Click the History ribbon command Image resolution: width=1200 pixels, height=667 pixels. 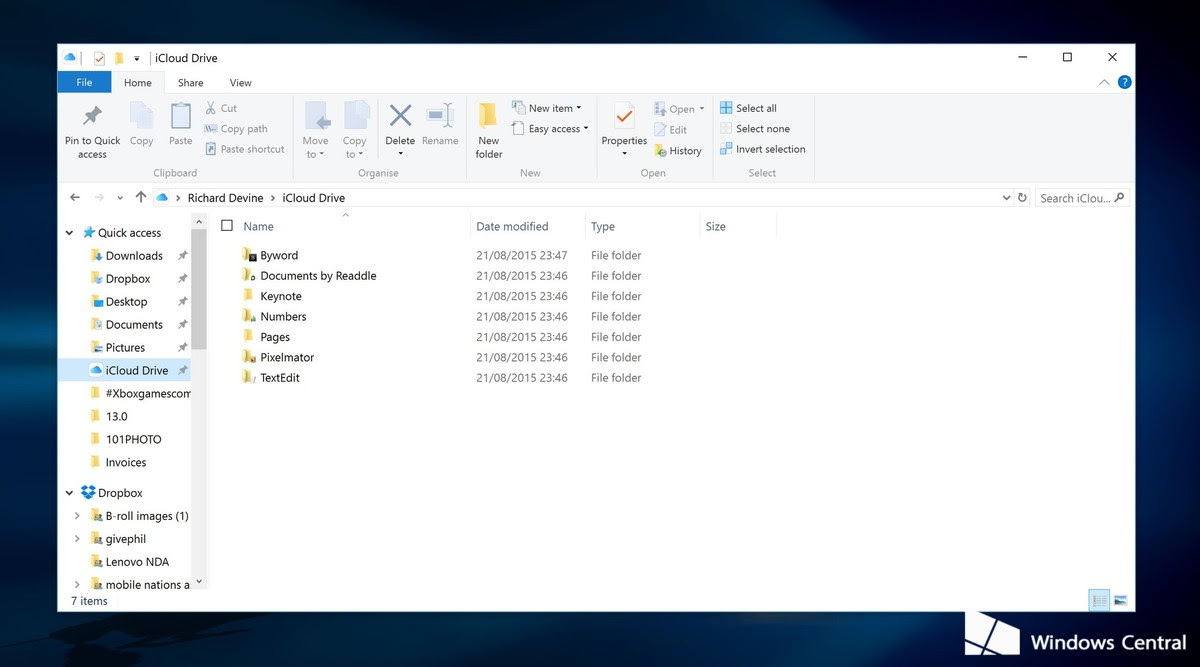tap(678, 151)
